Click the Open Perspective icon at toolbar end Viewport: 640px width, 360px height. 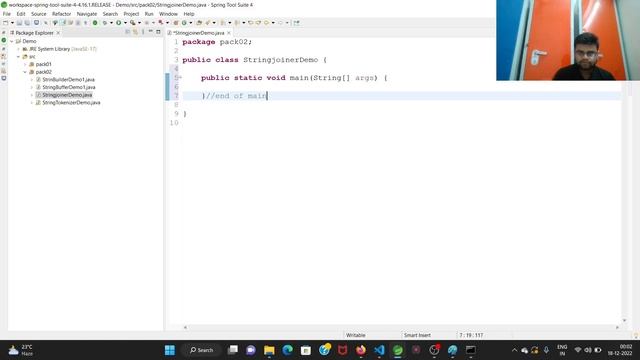click(x=297, y=23)
